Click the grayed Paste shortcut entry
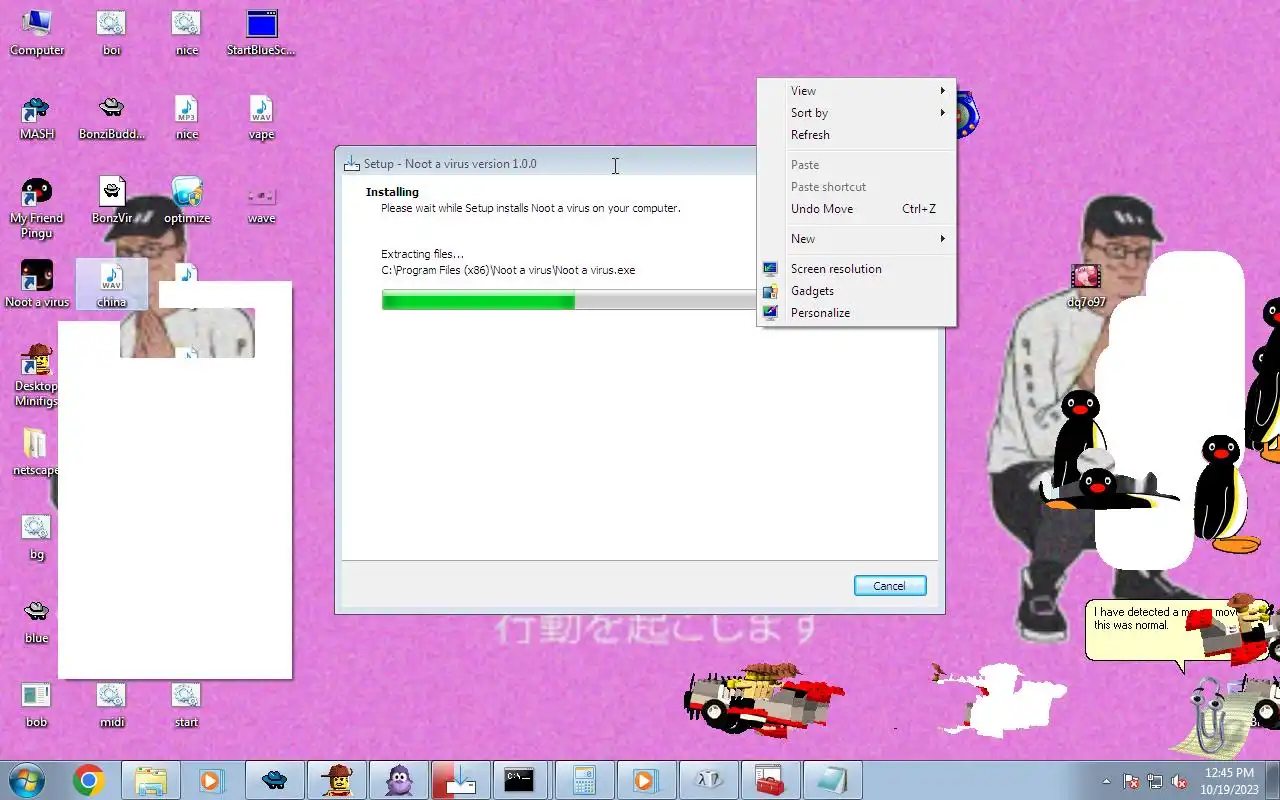The width and height of the screenshot is (1280, 800). pos(856,187)
